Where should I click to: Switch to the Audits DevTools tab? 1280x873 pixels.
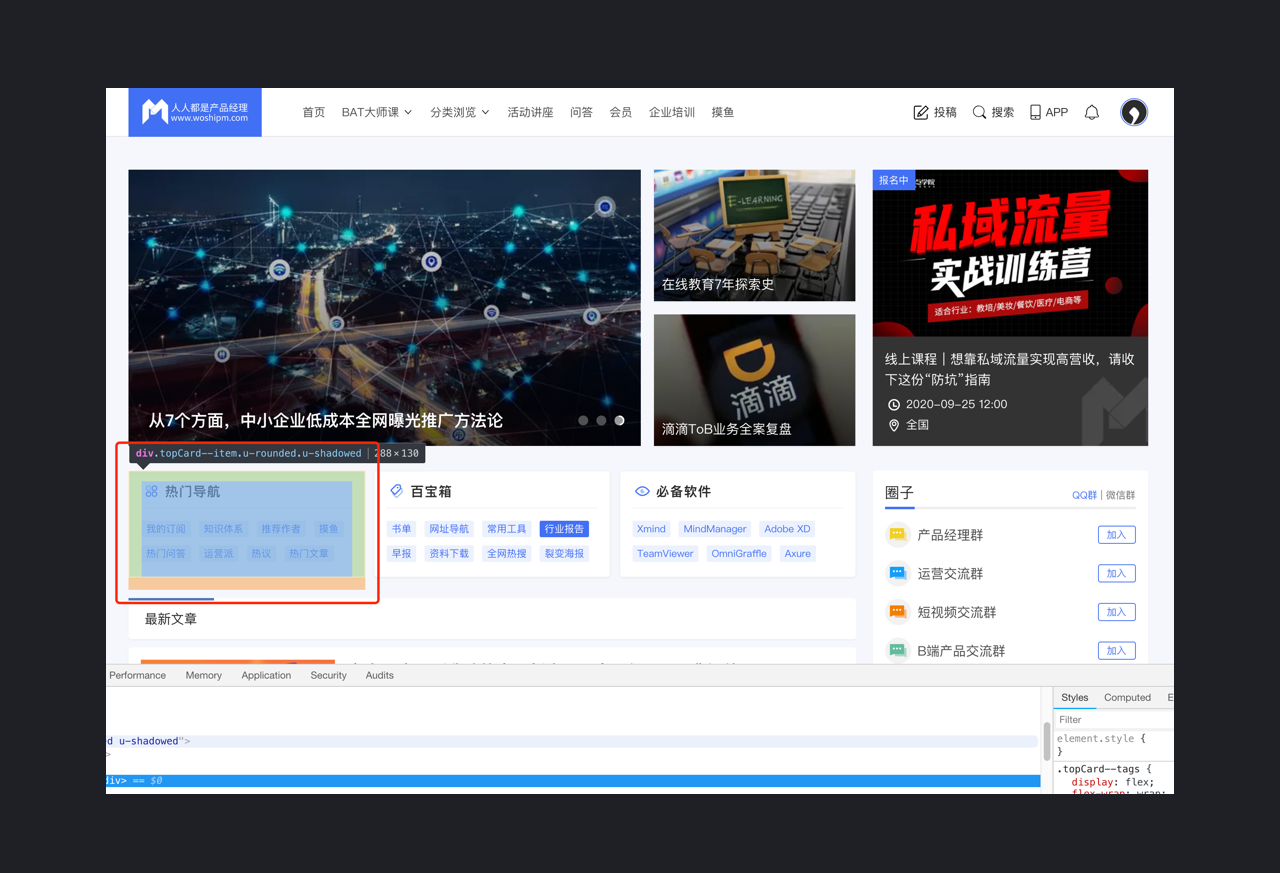coord(379,675)
